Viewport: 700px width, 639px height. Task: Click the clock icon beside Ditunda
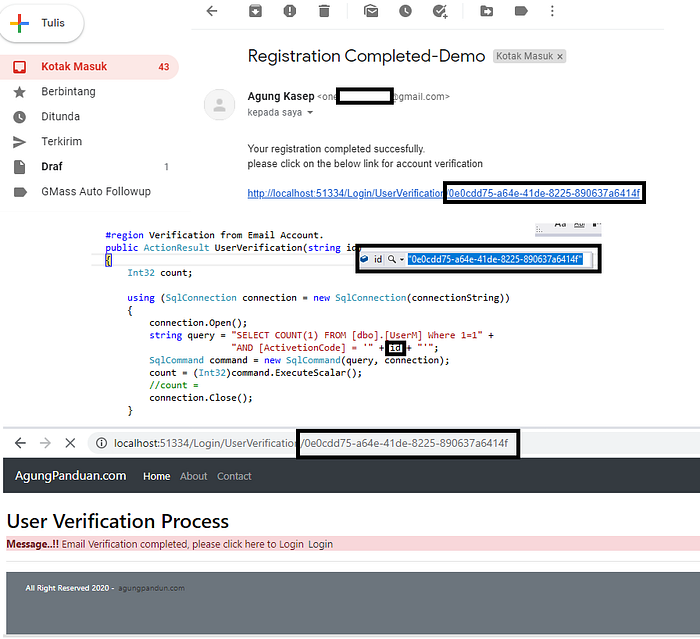click(20, 117)
